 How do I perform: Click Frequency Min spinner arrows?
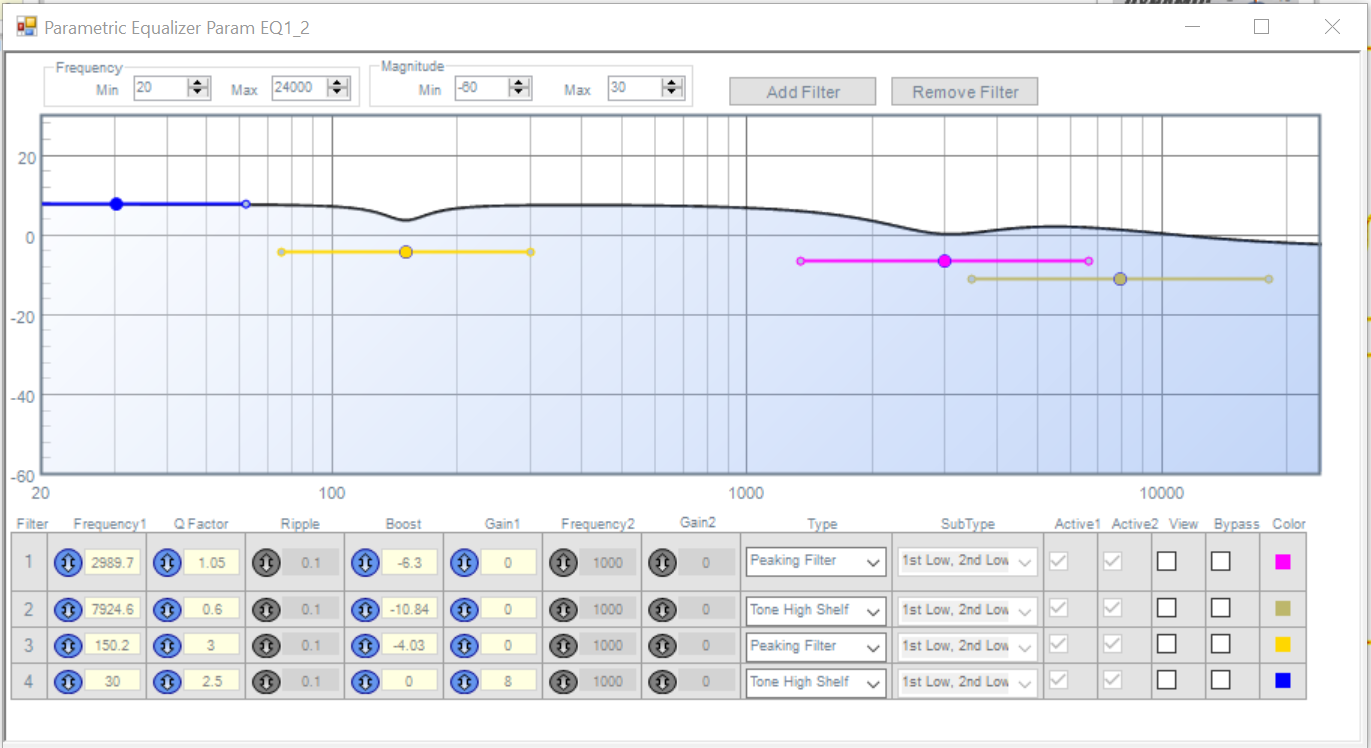point(198,88)
